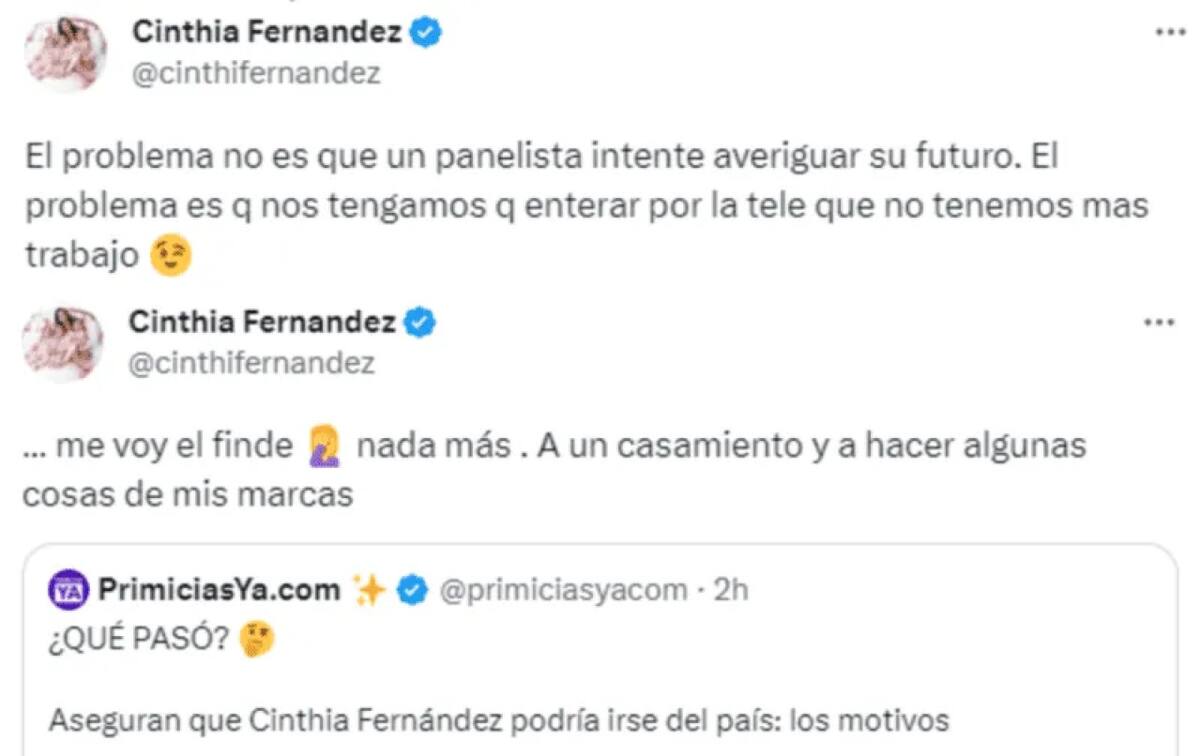Click the facepalm emoji in the second tweet
Image resolution: width=1200 pixels, height=756 pixels.
pos(325,446)
